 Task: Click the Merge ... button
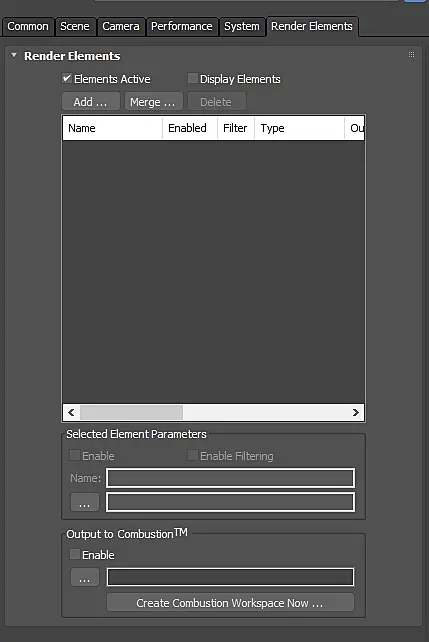tap(154, 102)
